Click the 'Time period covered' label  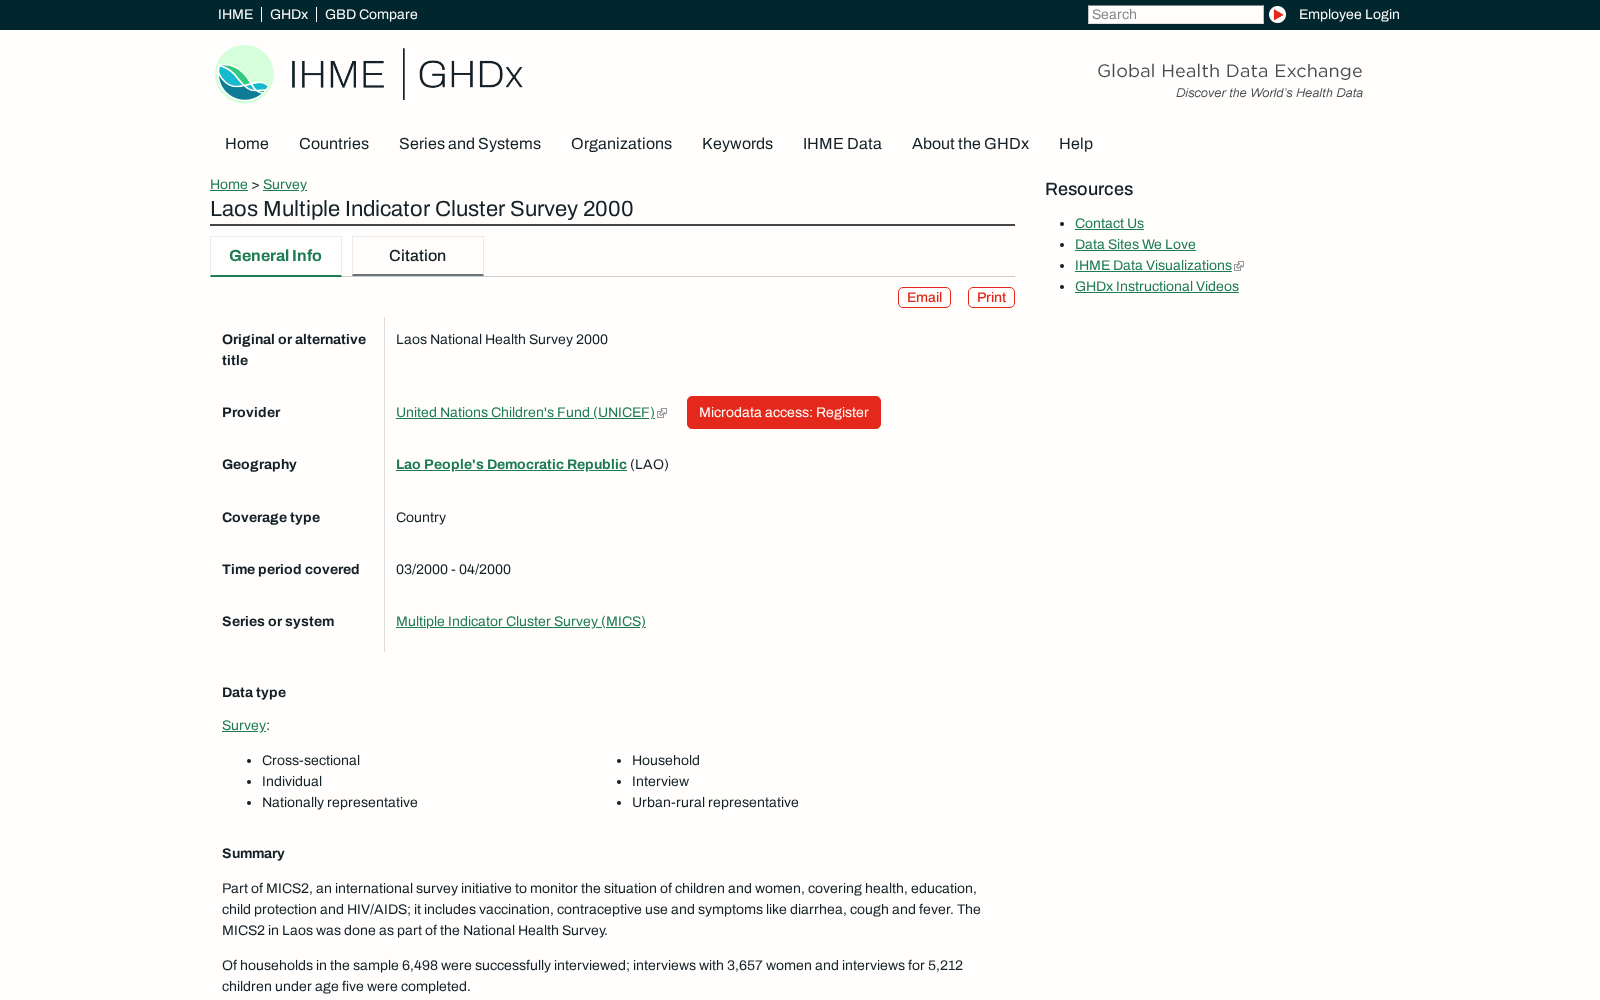291,569
